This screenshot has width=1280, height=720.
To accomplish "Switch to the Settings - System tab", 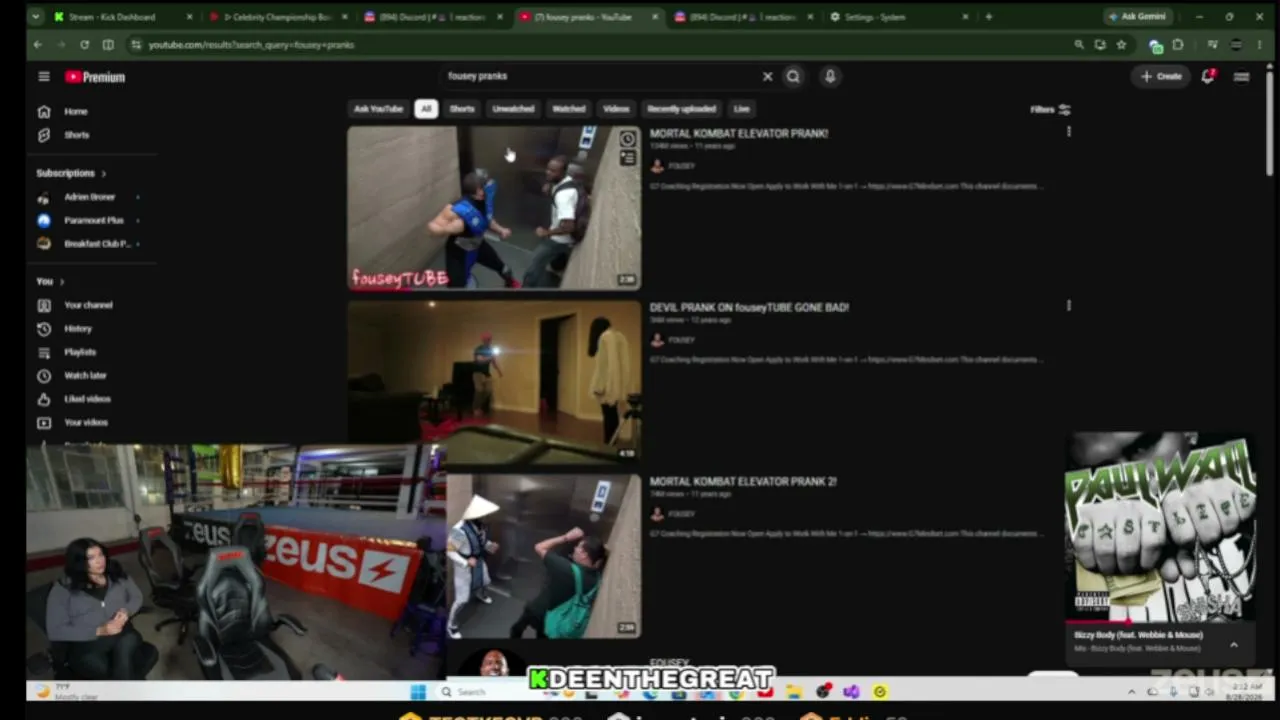I will tap(898, 17).
